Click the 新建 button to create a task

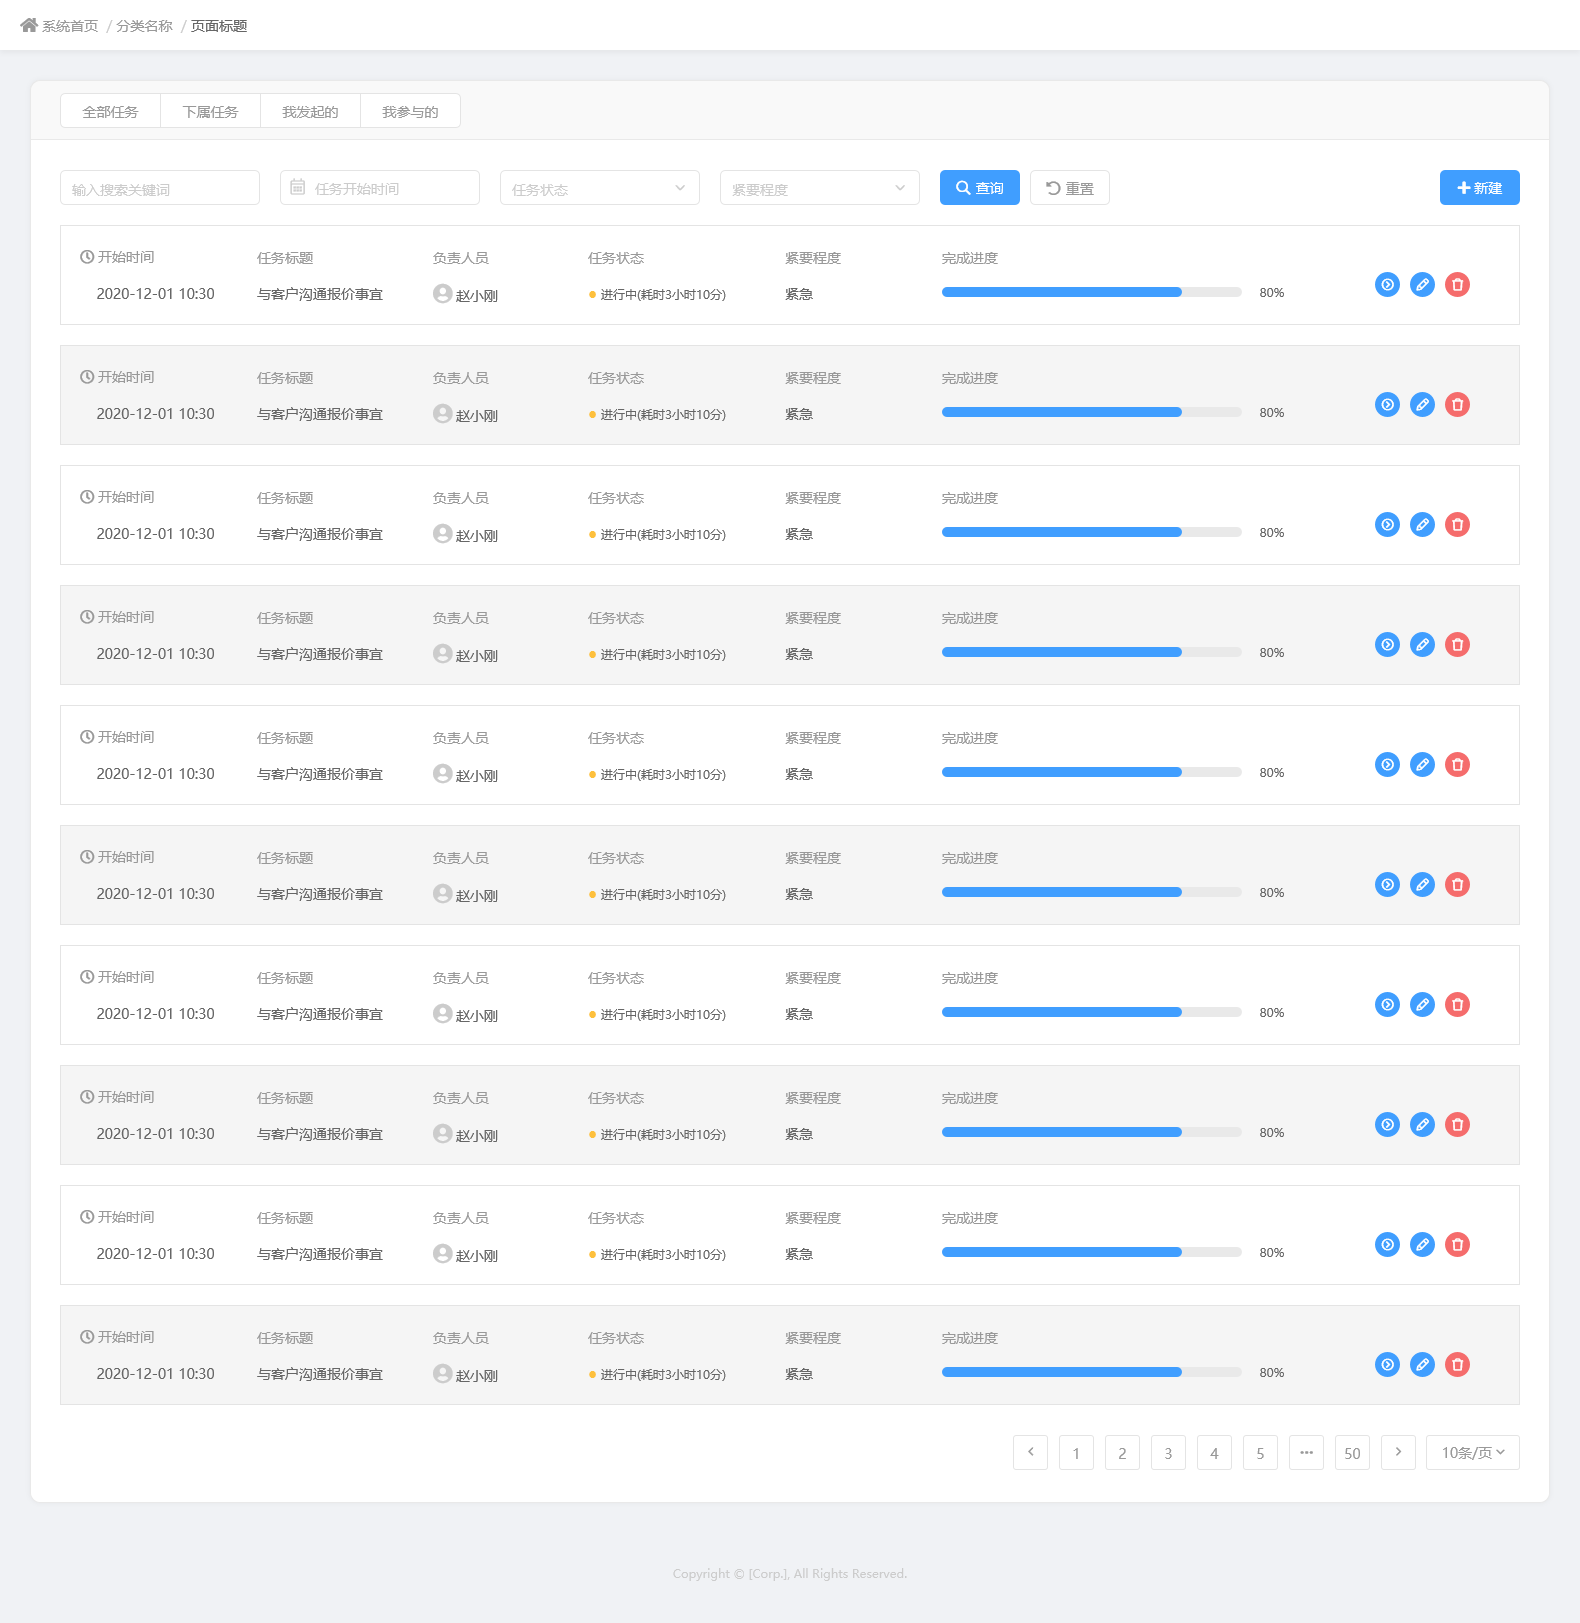[1480, 188]
